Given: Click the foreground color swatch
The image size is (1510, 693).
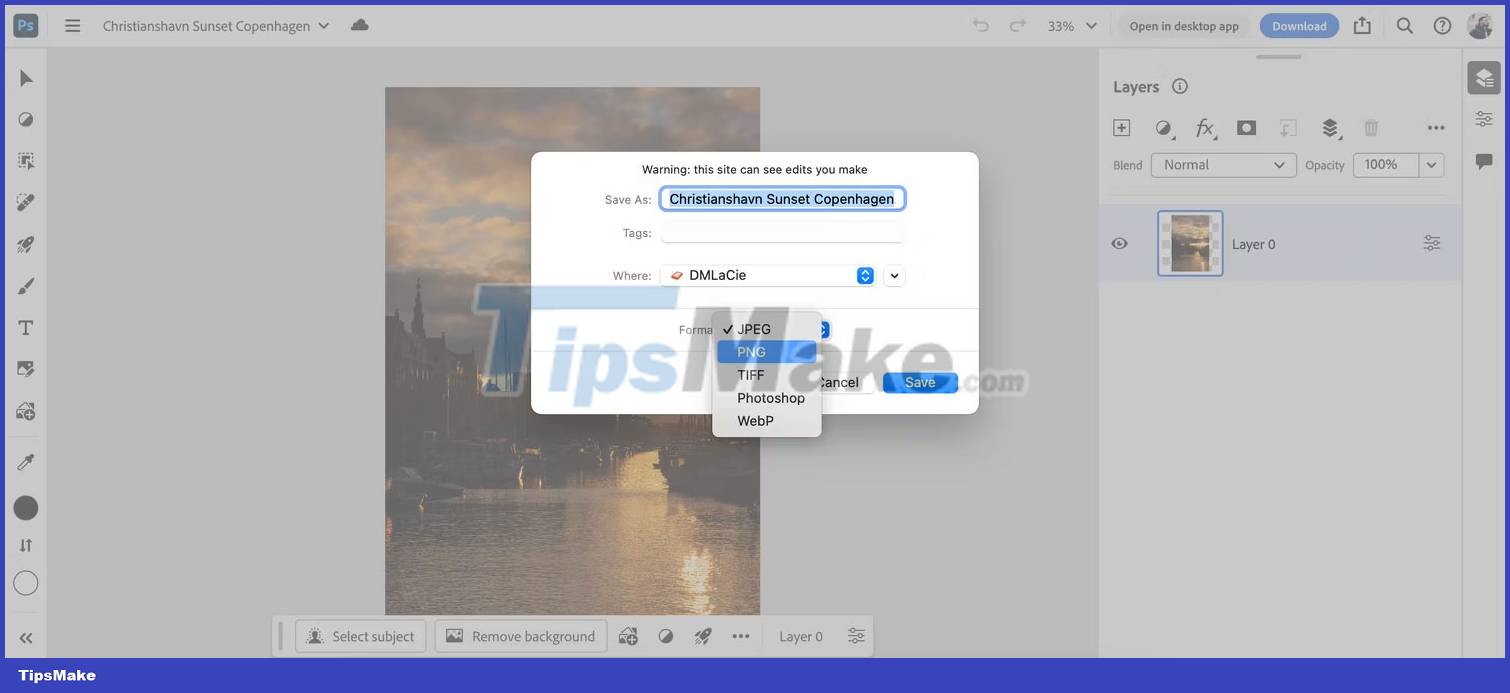Looking at the screenshot, I should [x=25, y=507].
